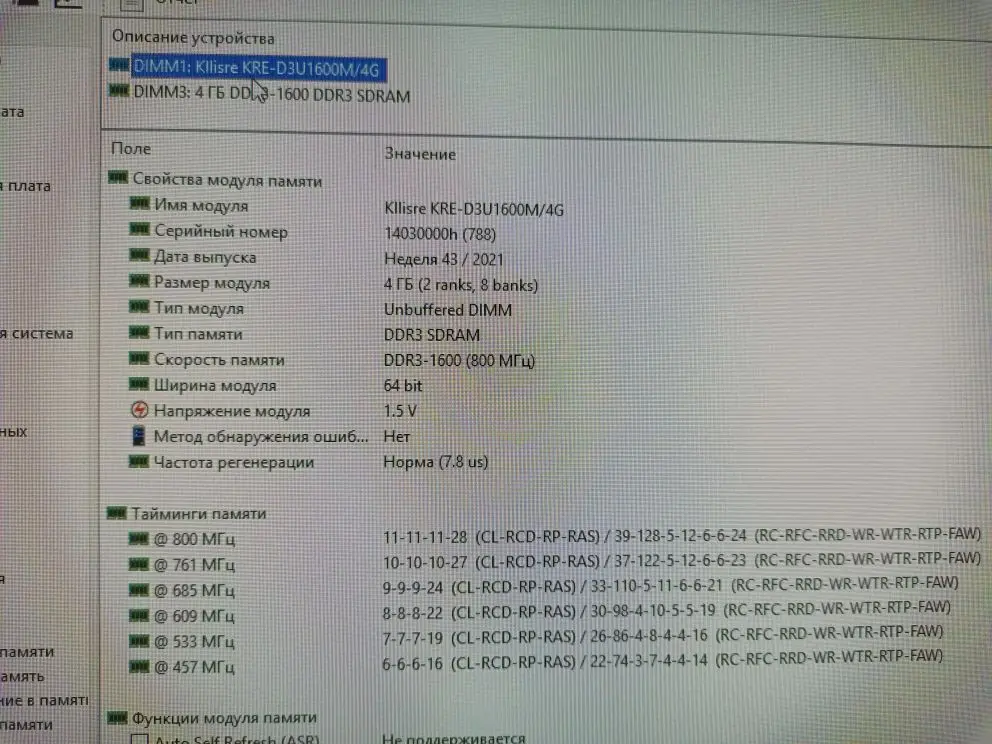Select the Имя модуля field label
This screenshot has height=744, width=992.
tap(201, 206)
